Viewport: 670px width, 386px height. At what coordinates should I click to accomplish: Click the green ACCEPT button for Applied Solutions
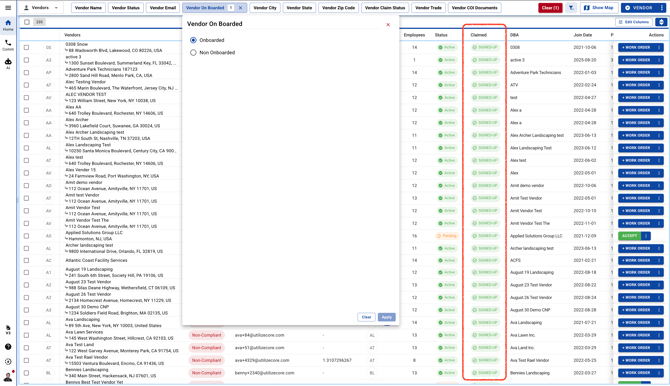629,236
